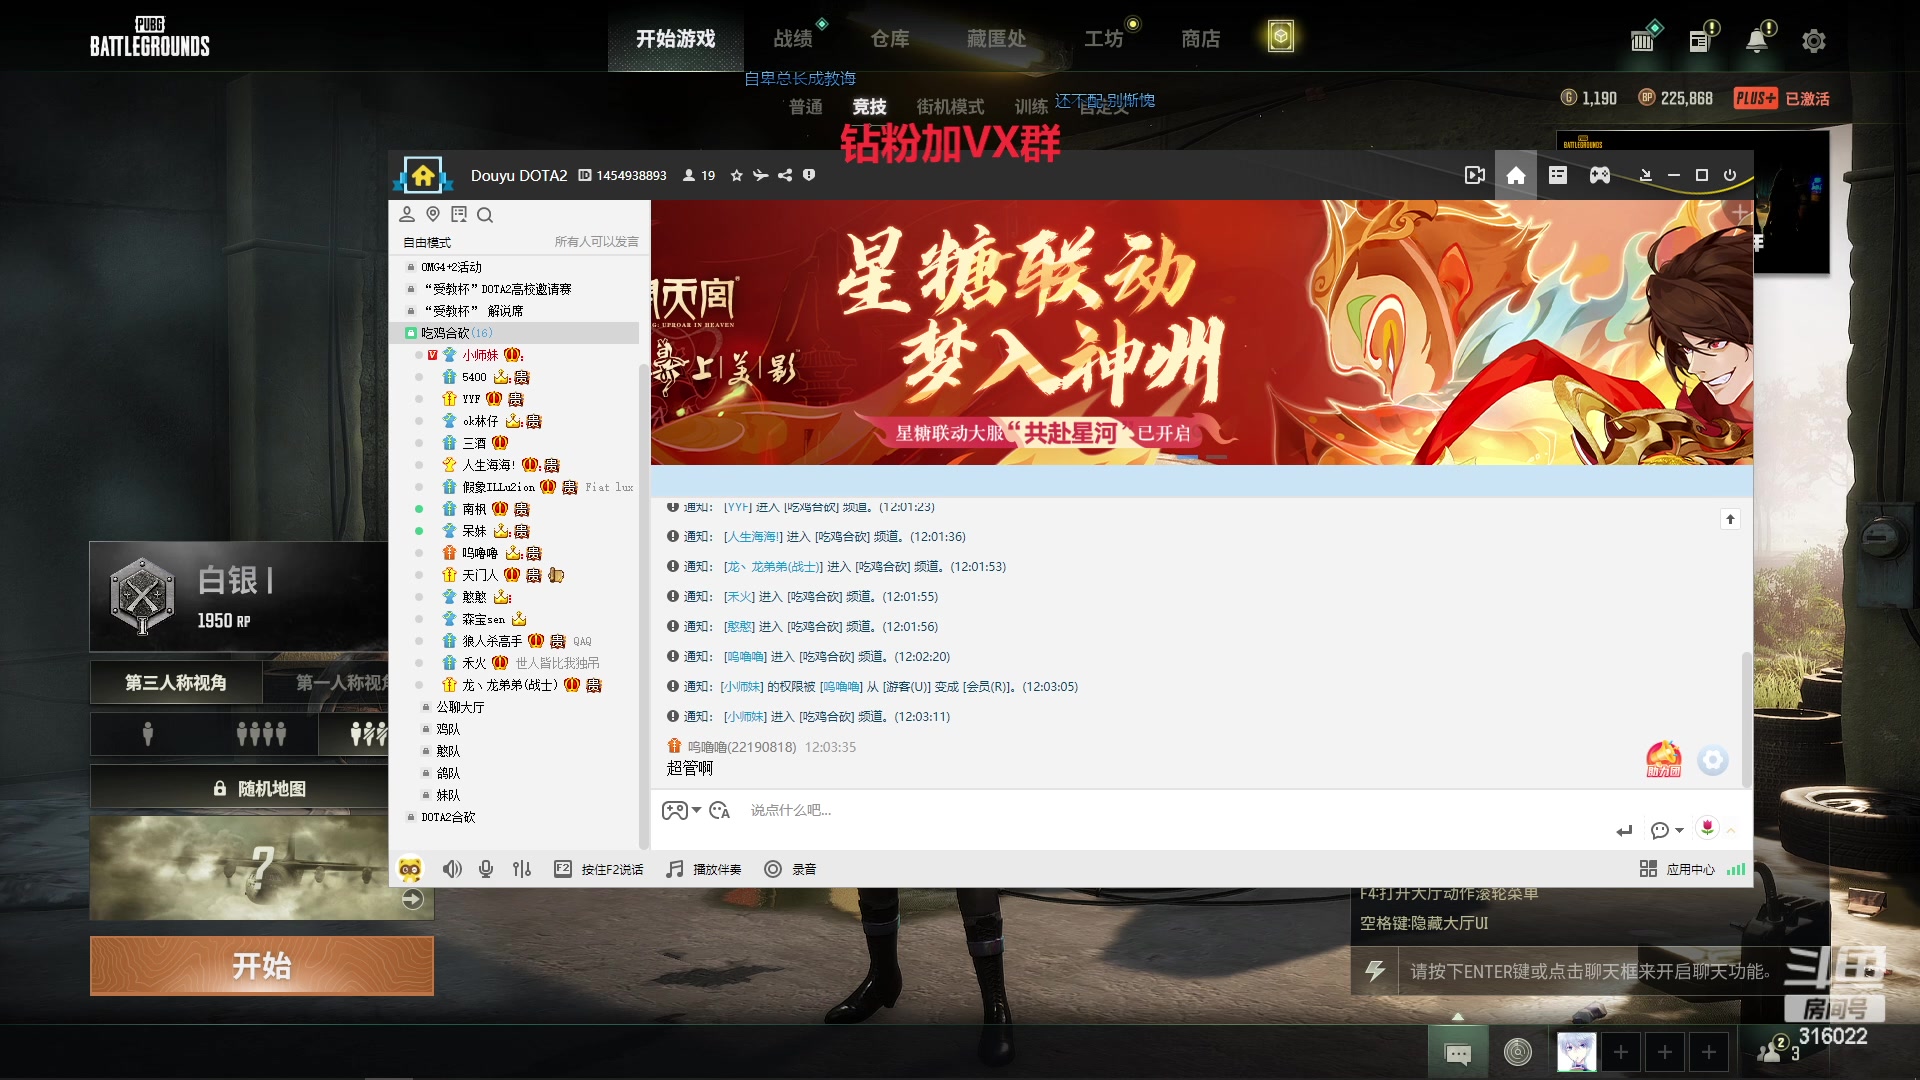1920x1080 pixels.
Task: Toggle the microphone icon
Action: [486, 869]
